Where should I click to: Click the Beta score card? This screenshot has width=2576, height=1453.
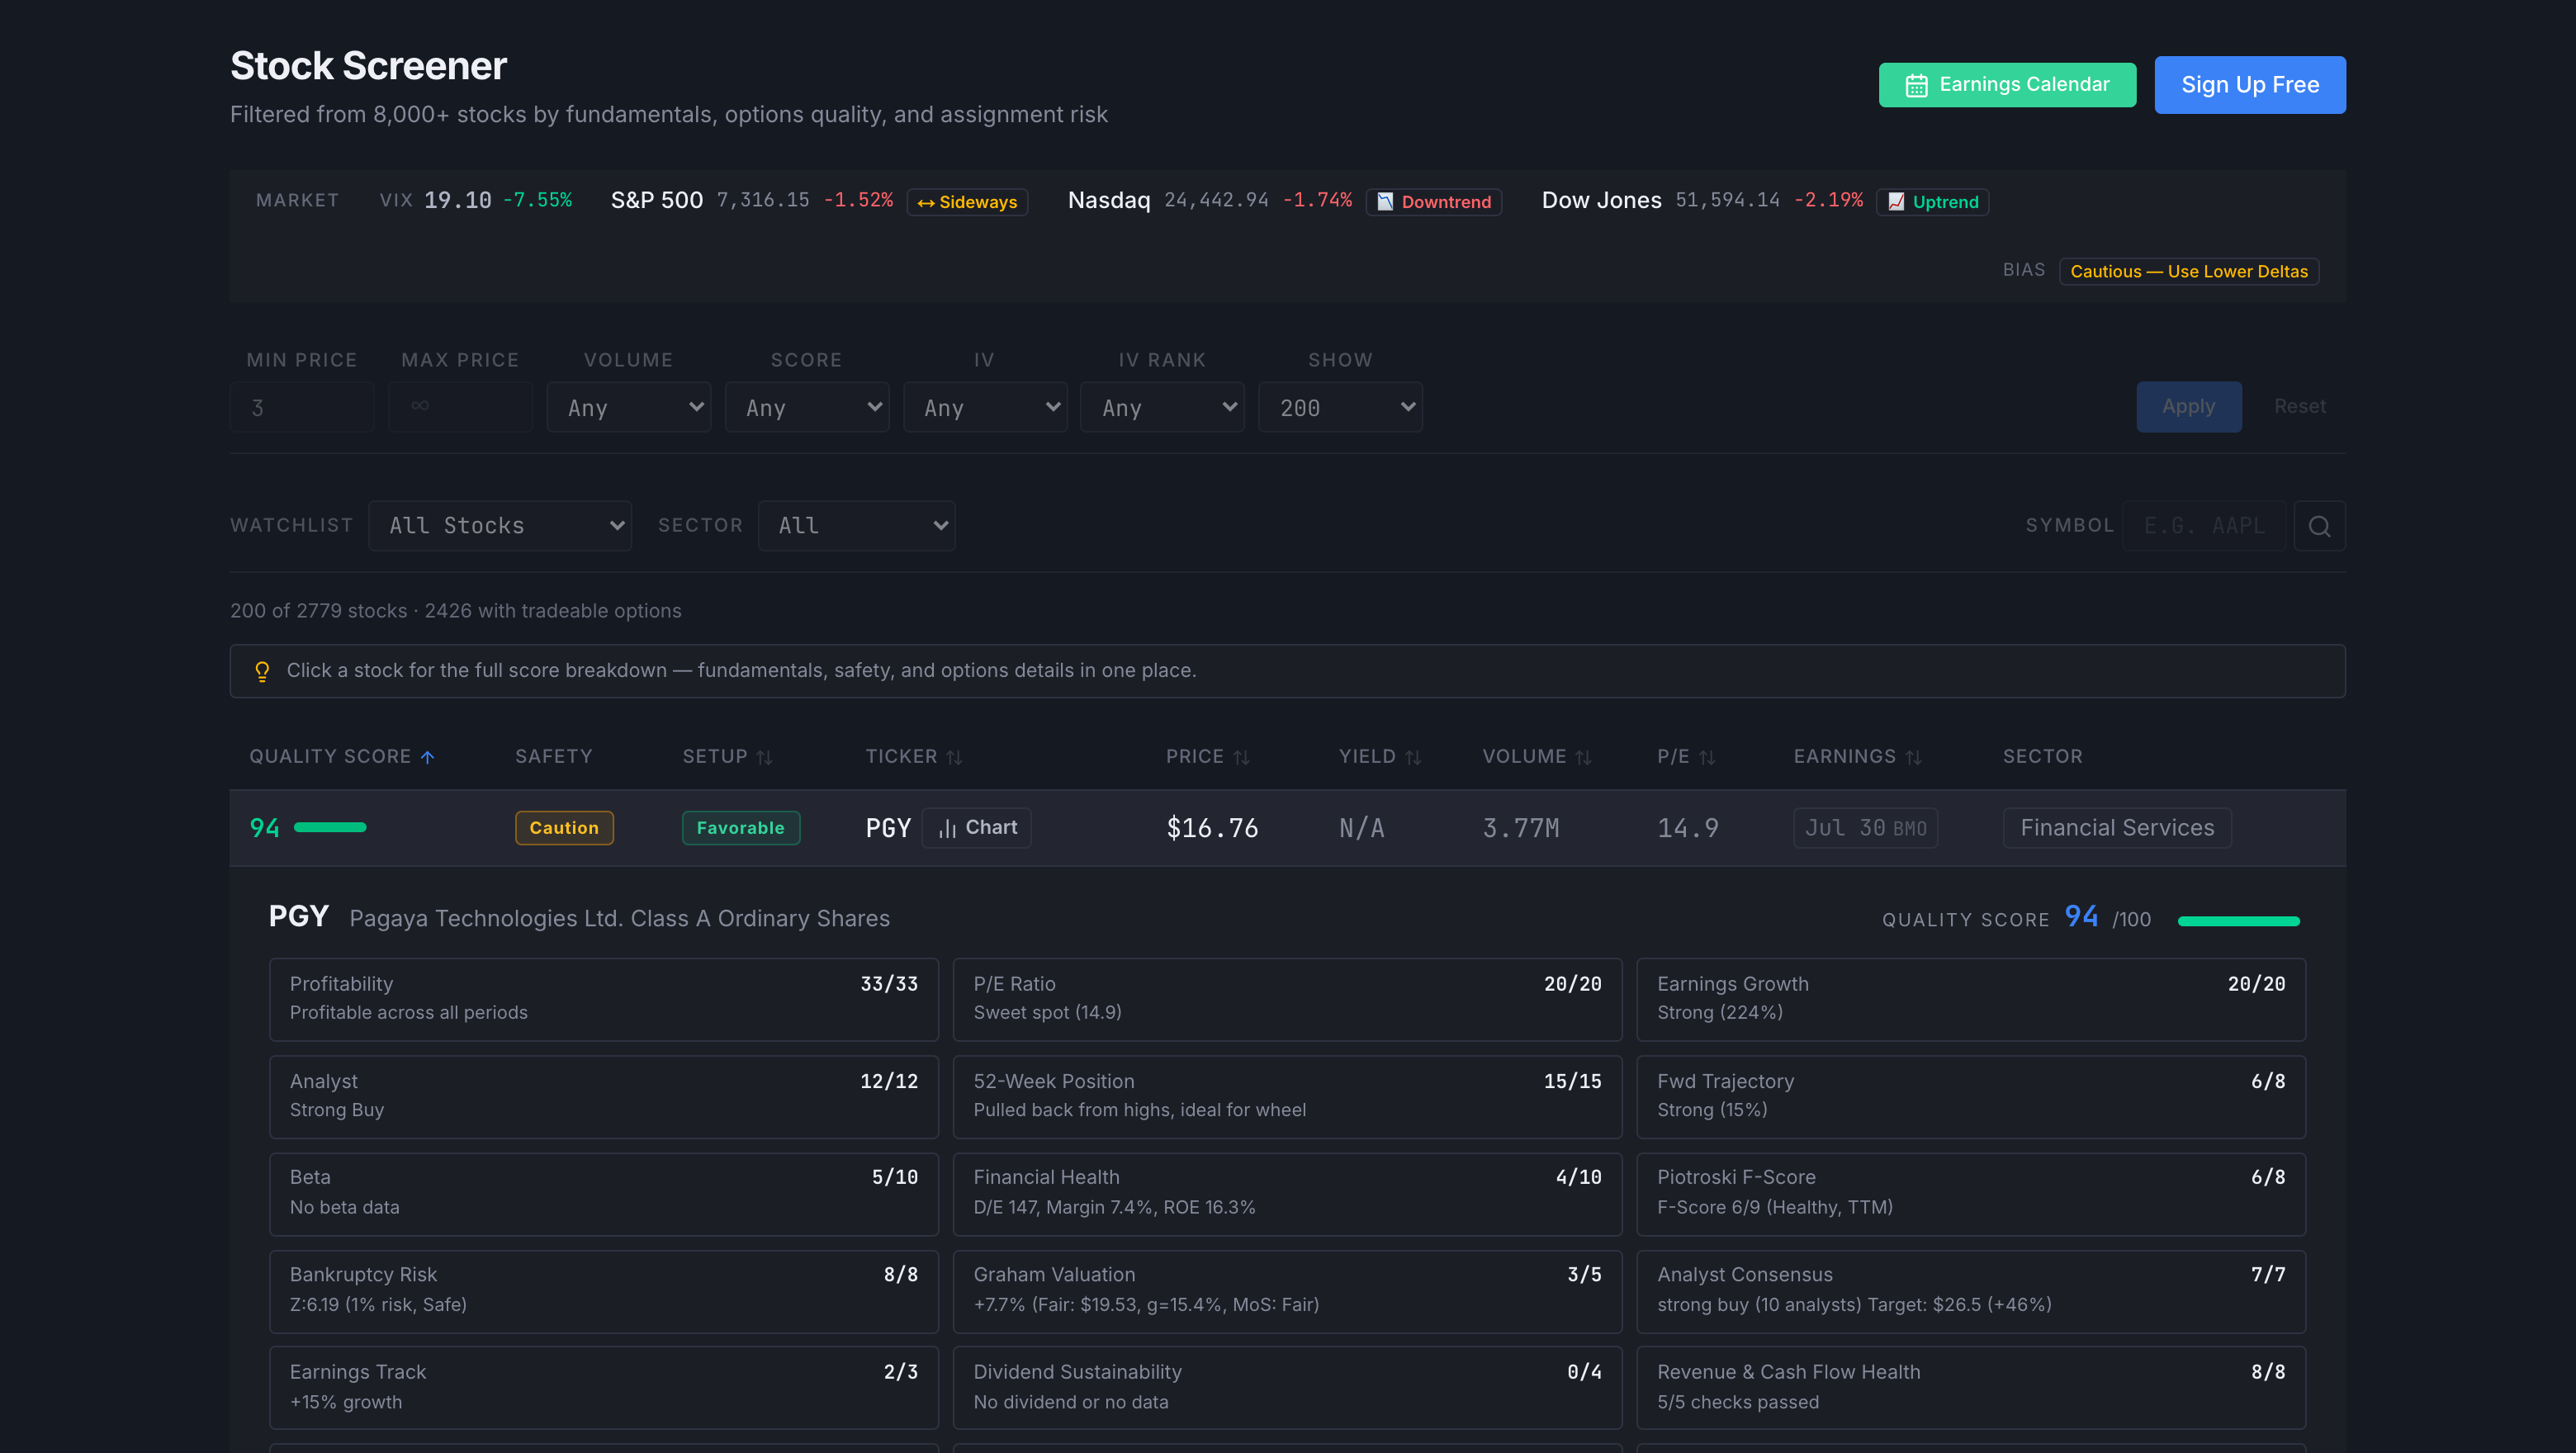pyautogui.click(x=604, y=1194)
